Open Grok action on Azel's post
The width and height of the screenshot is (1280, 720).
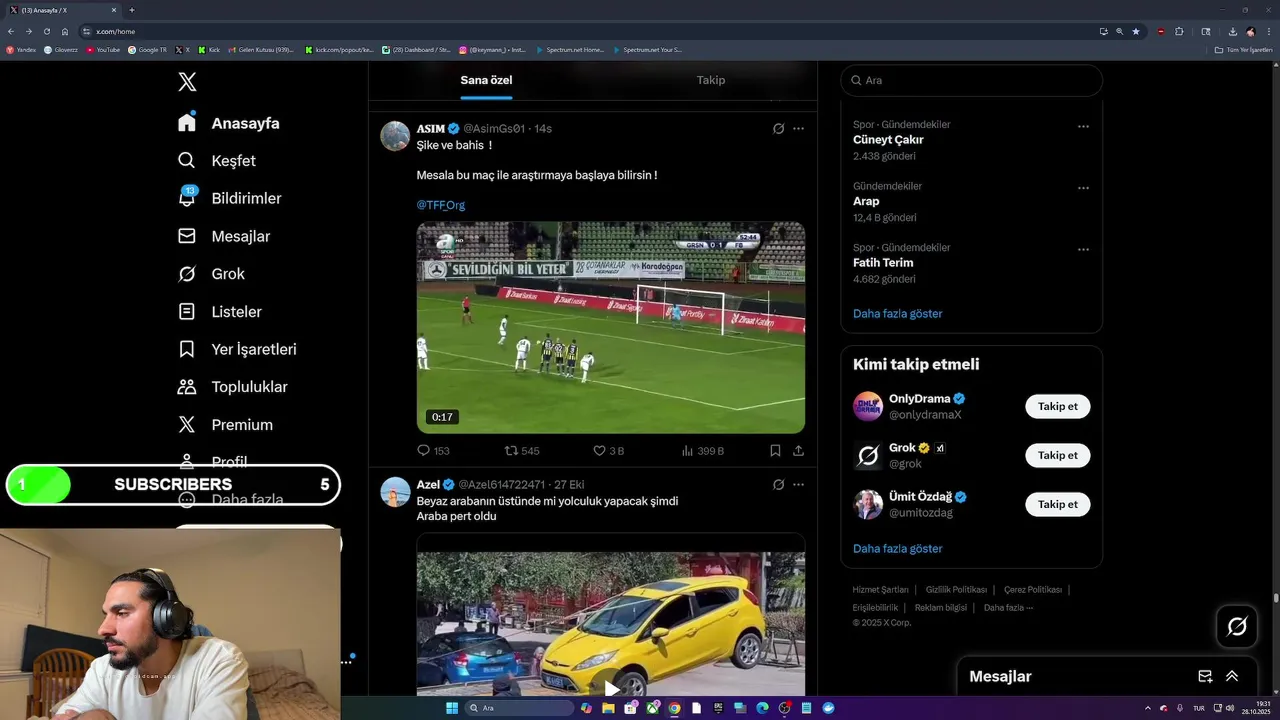coord(778,485)
